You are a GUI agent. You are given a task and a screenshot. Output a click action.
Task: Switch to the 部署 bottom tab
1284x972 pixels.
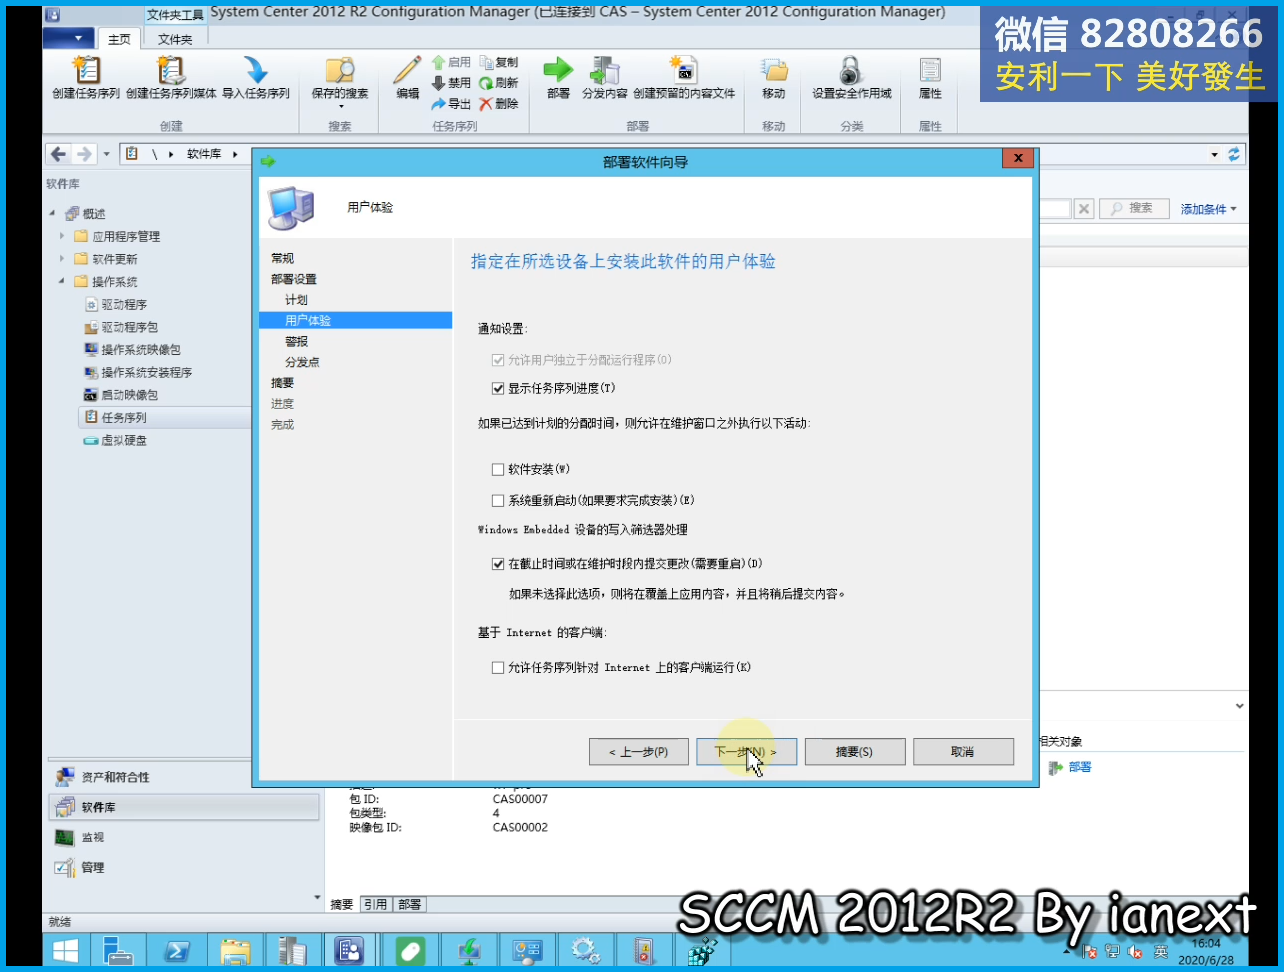[x=410, y=904]
